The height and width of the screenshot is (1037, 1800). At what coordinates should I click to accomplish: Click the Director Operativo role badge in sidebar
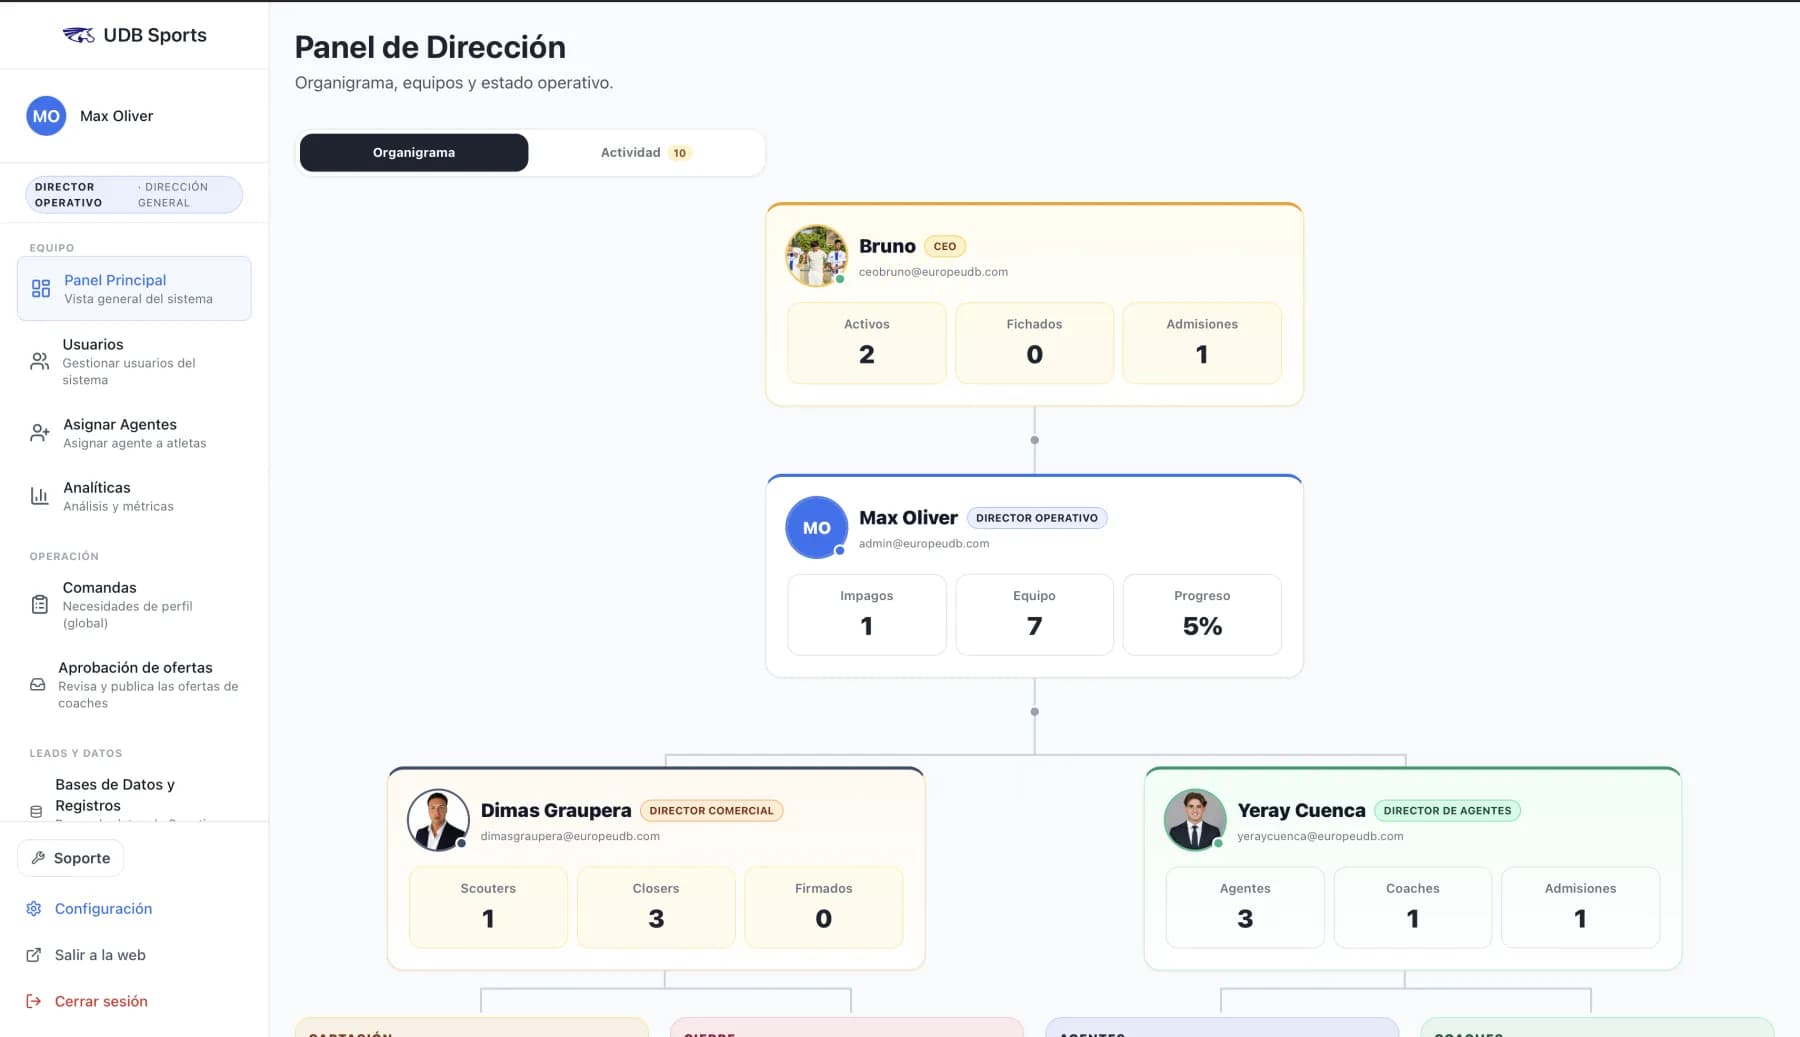134,195
